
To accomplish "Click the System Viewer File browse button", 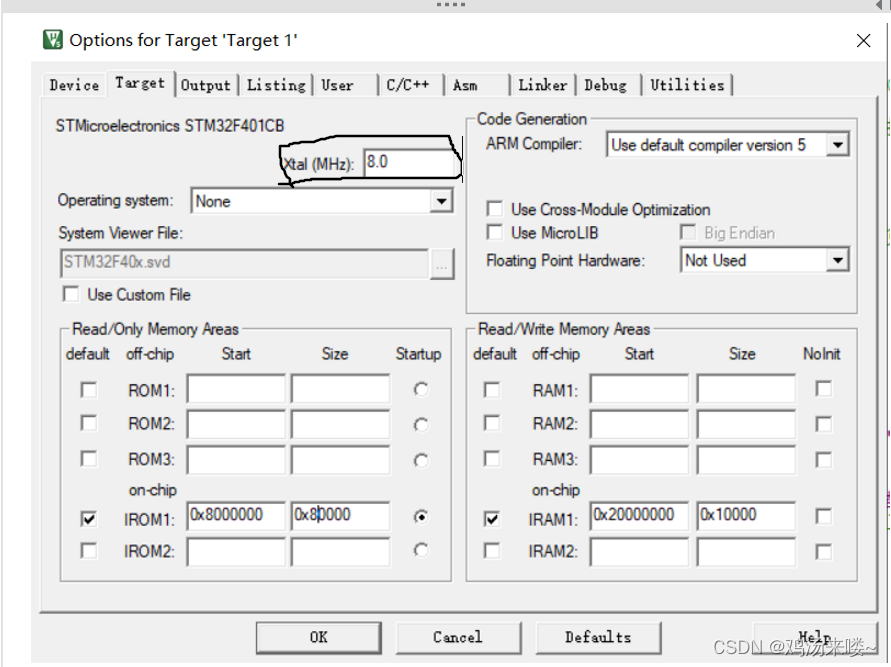I will pos(442,264).
